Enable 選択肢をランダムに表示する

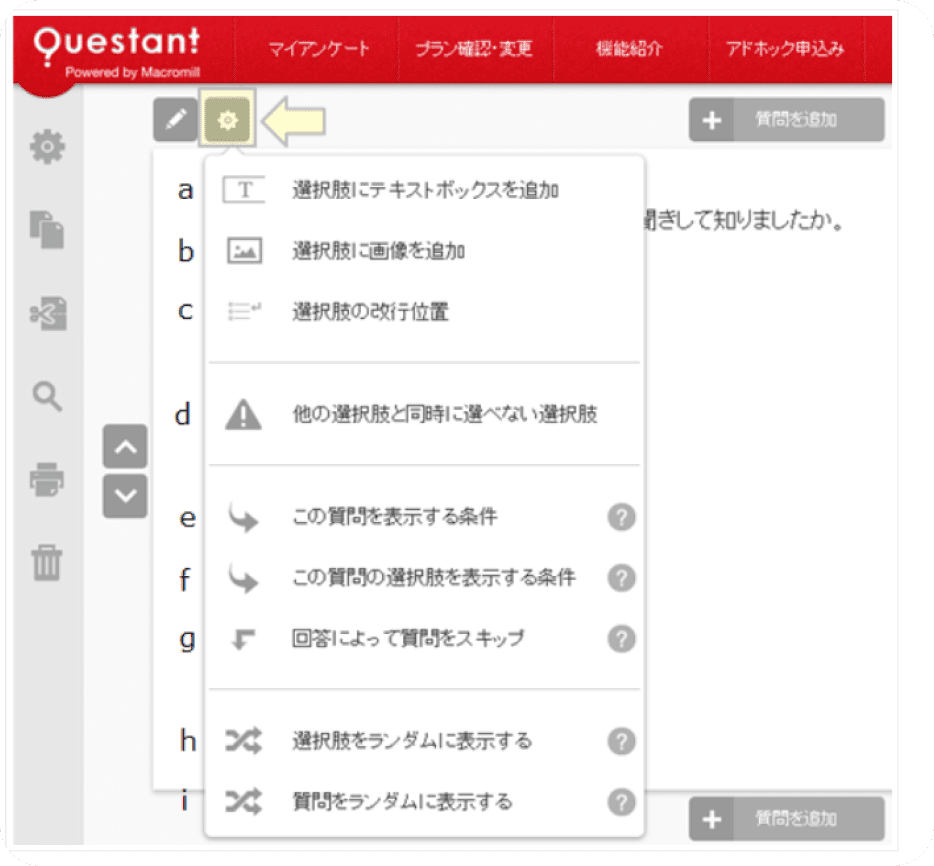pos(414,740)
